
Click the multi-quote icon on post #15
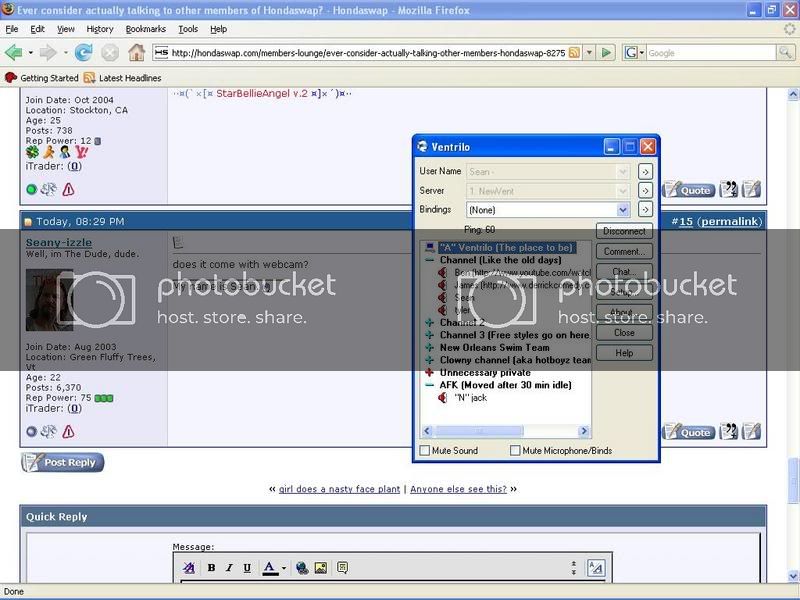click(x=729, y=432)
